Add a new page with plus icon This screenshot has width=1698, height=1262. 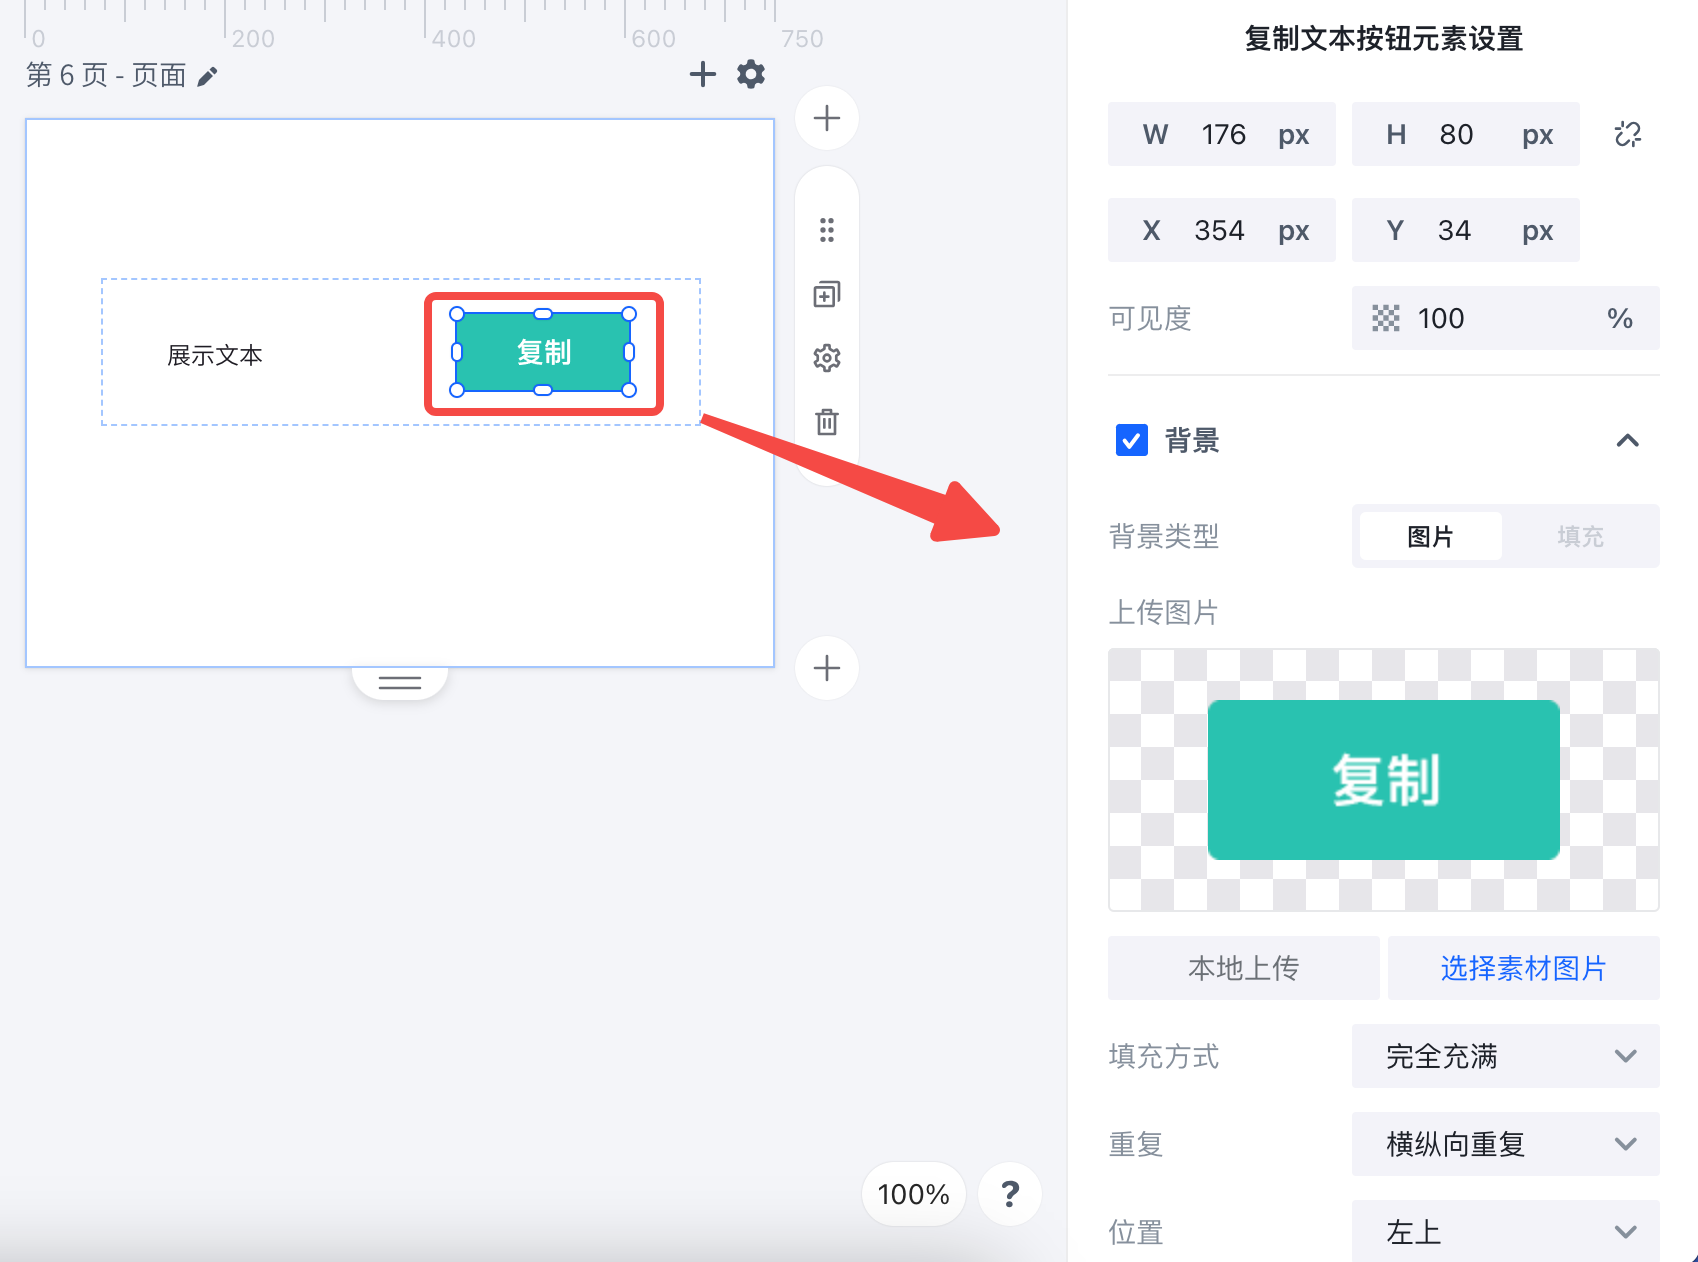tap(703, 74)
